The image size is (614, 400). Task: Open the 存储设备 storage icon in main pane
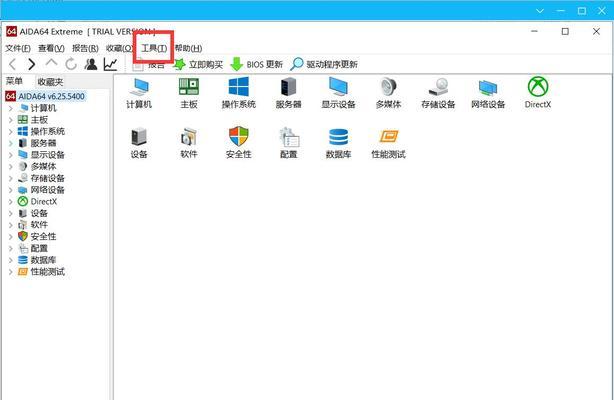click(438, 93)
